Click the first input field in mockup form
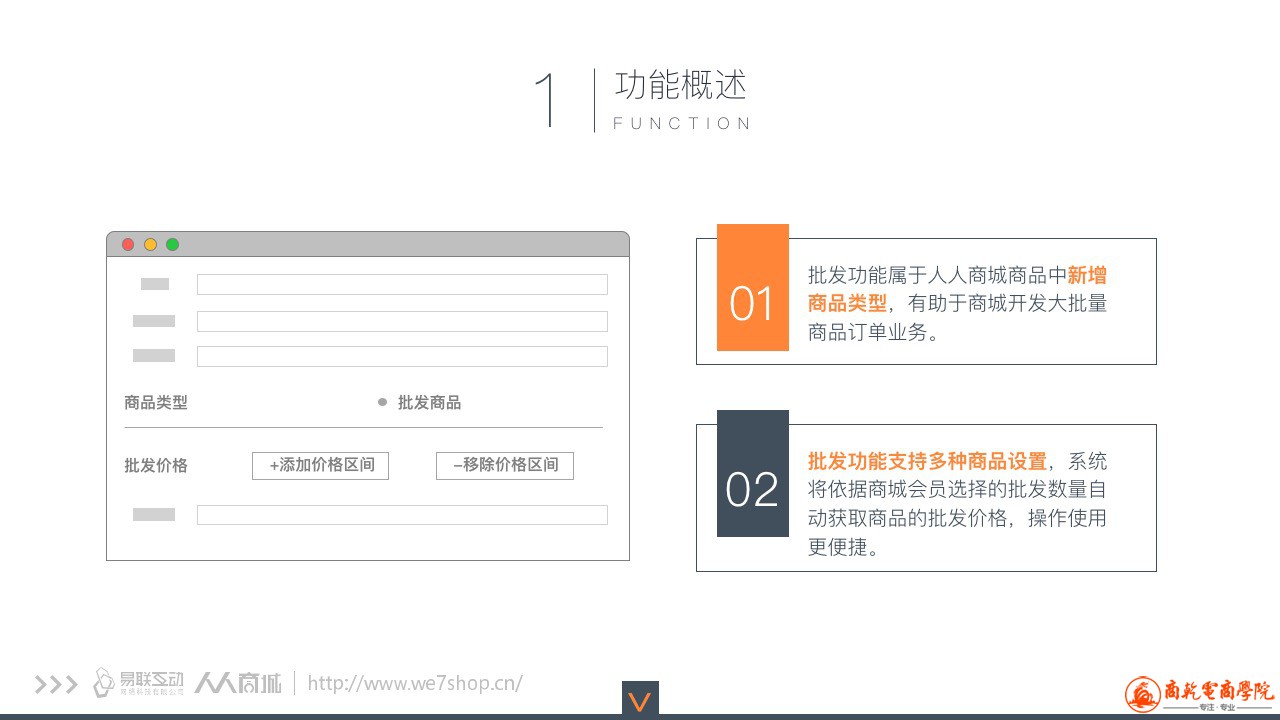Screen dimensions: 1280x720 tap(402, 284)
